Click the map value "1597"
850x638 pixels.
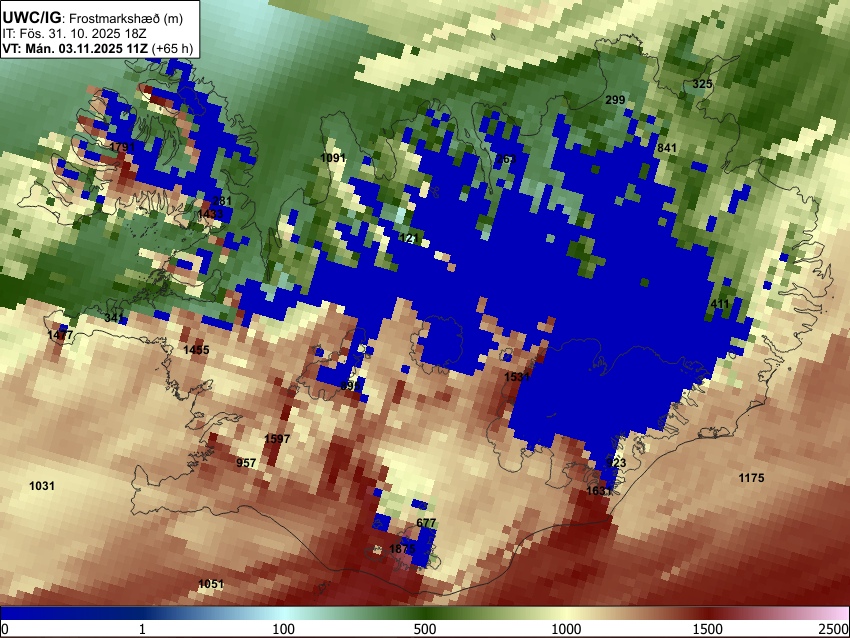coord(277,439)
